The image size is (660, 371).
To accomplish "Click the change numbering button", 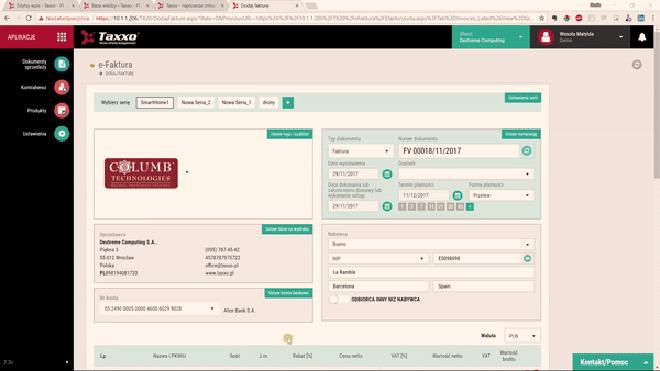I will point(521,134).
